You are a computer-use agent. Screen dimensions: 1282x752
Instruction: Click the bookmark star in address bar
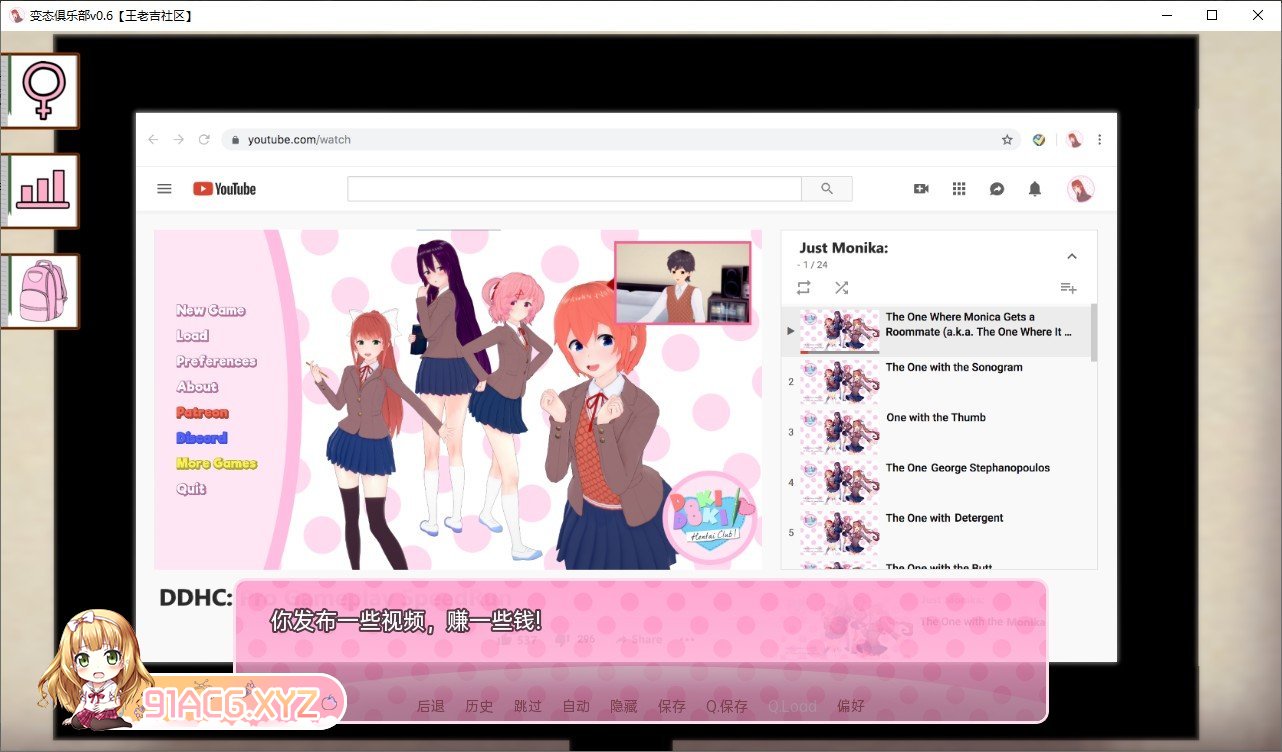tap(1007, 140)
